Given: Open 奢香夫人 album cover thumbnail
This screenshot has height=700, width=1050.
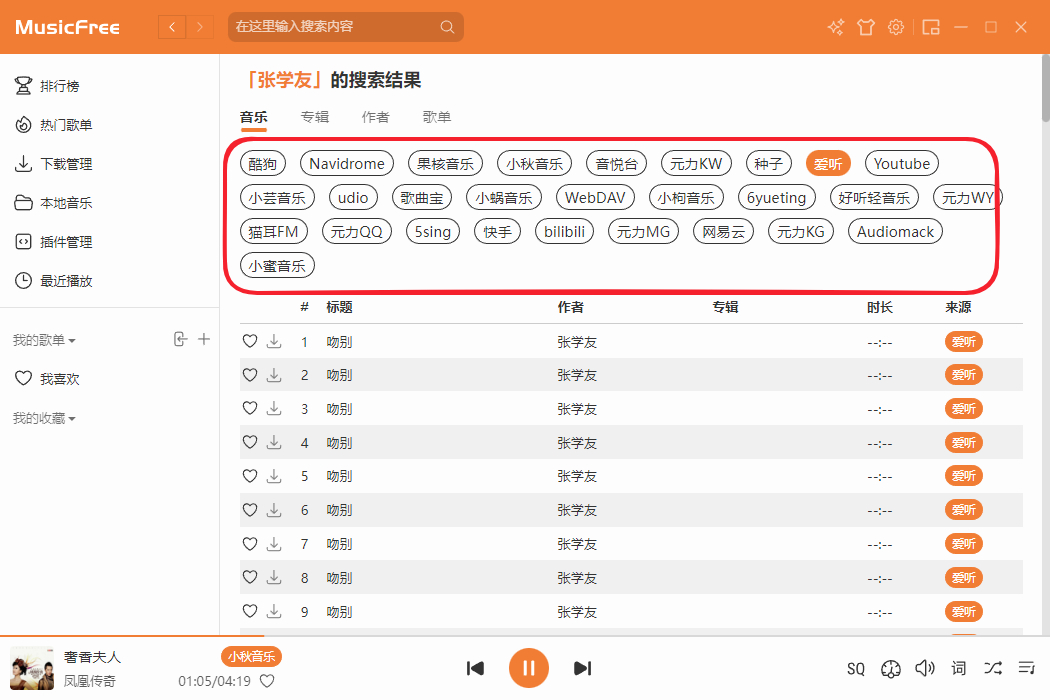Looking at the screenshot, I should pos(32,669).
